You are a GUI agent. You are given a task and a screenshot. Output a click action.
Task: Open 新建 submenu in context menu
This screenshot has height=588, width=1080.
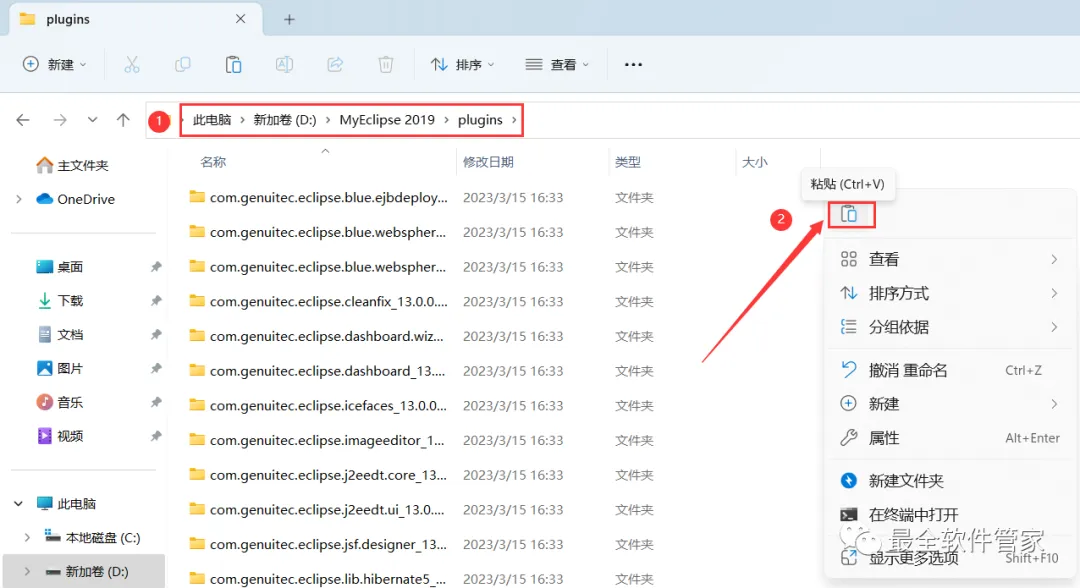[x=949, y=404]
